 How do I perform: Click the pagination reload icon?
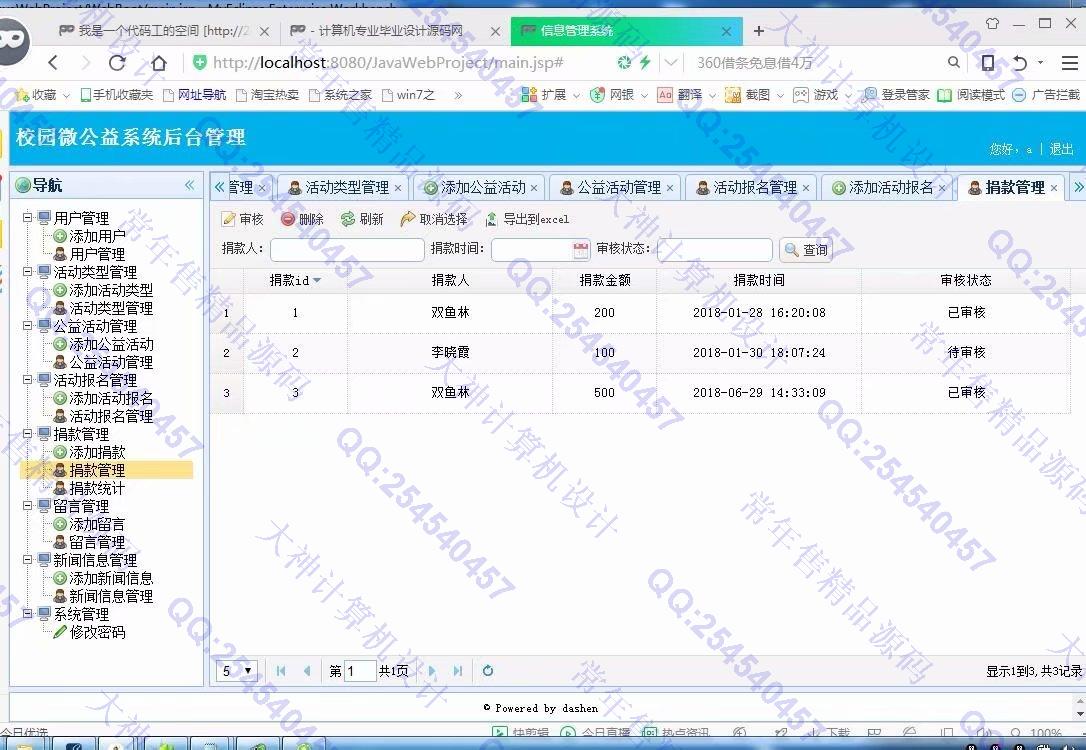click(x=488, y=670)
